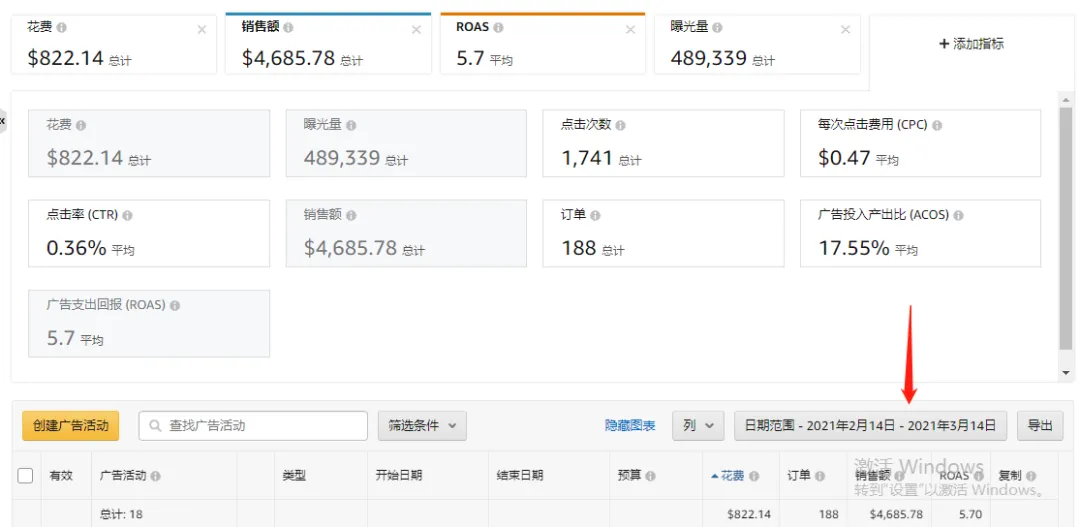Click info icon next to 点击率 (CTR)
Viewport: 1080px width, 527px height.
(x=127, y=216)
